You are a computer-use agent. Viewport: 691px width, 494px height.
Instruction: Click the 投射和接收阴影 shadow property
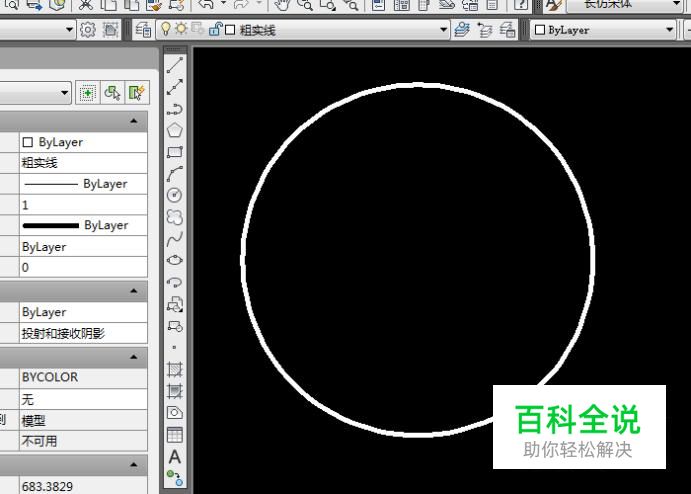83,333
